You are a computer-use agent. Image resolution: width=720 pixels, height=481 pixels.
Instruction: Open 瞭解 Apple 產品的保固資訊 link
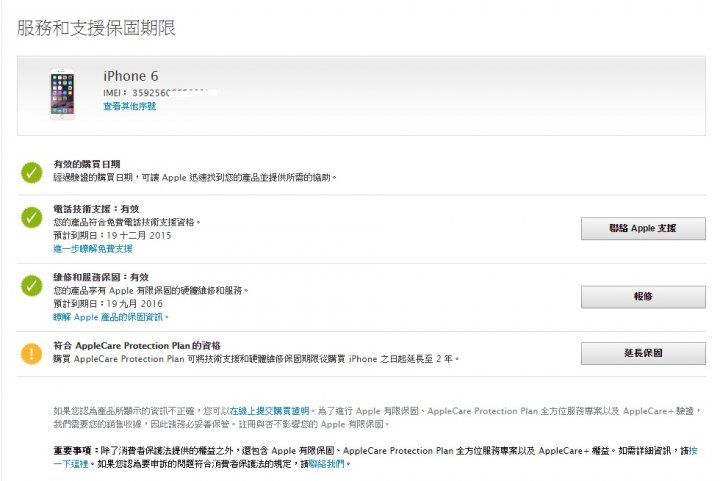tap(111, 317)
